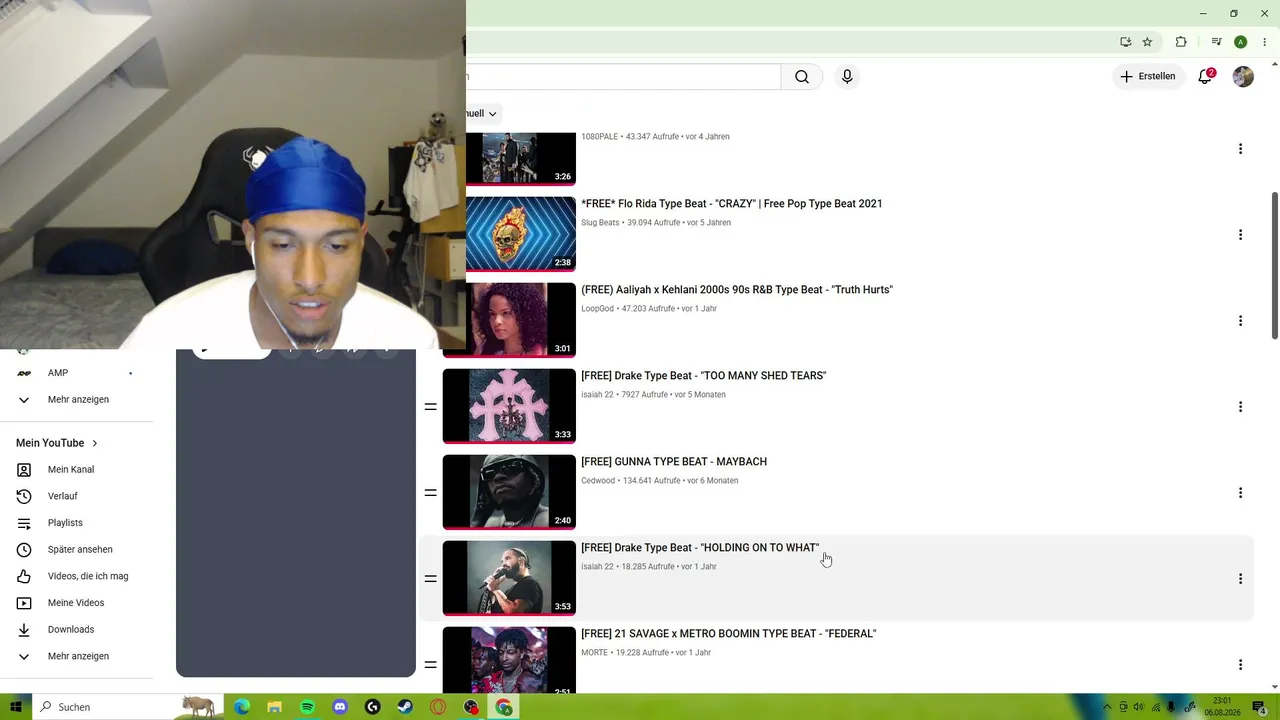1280x720 pixels.
Task: Open options for GUNNA 'MAYBACH' video
Action: pos(1240,493)
